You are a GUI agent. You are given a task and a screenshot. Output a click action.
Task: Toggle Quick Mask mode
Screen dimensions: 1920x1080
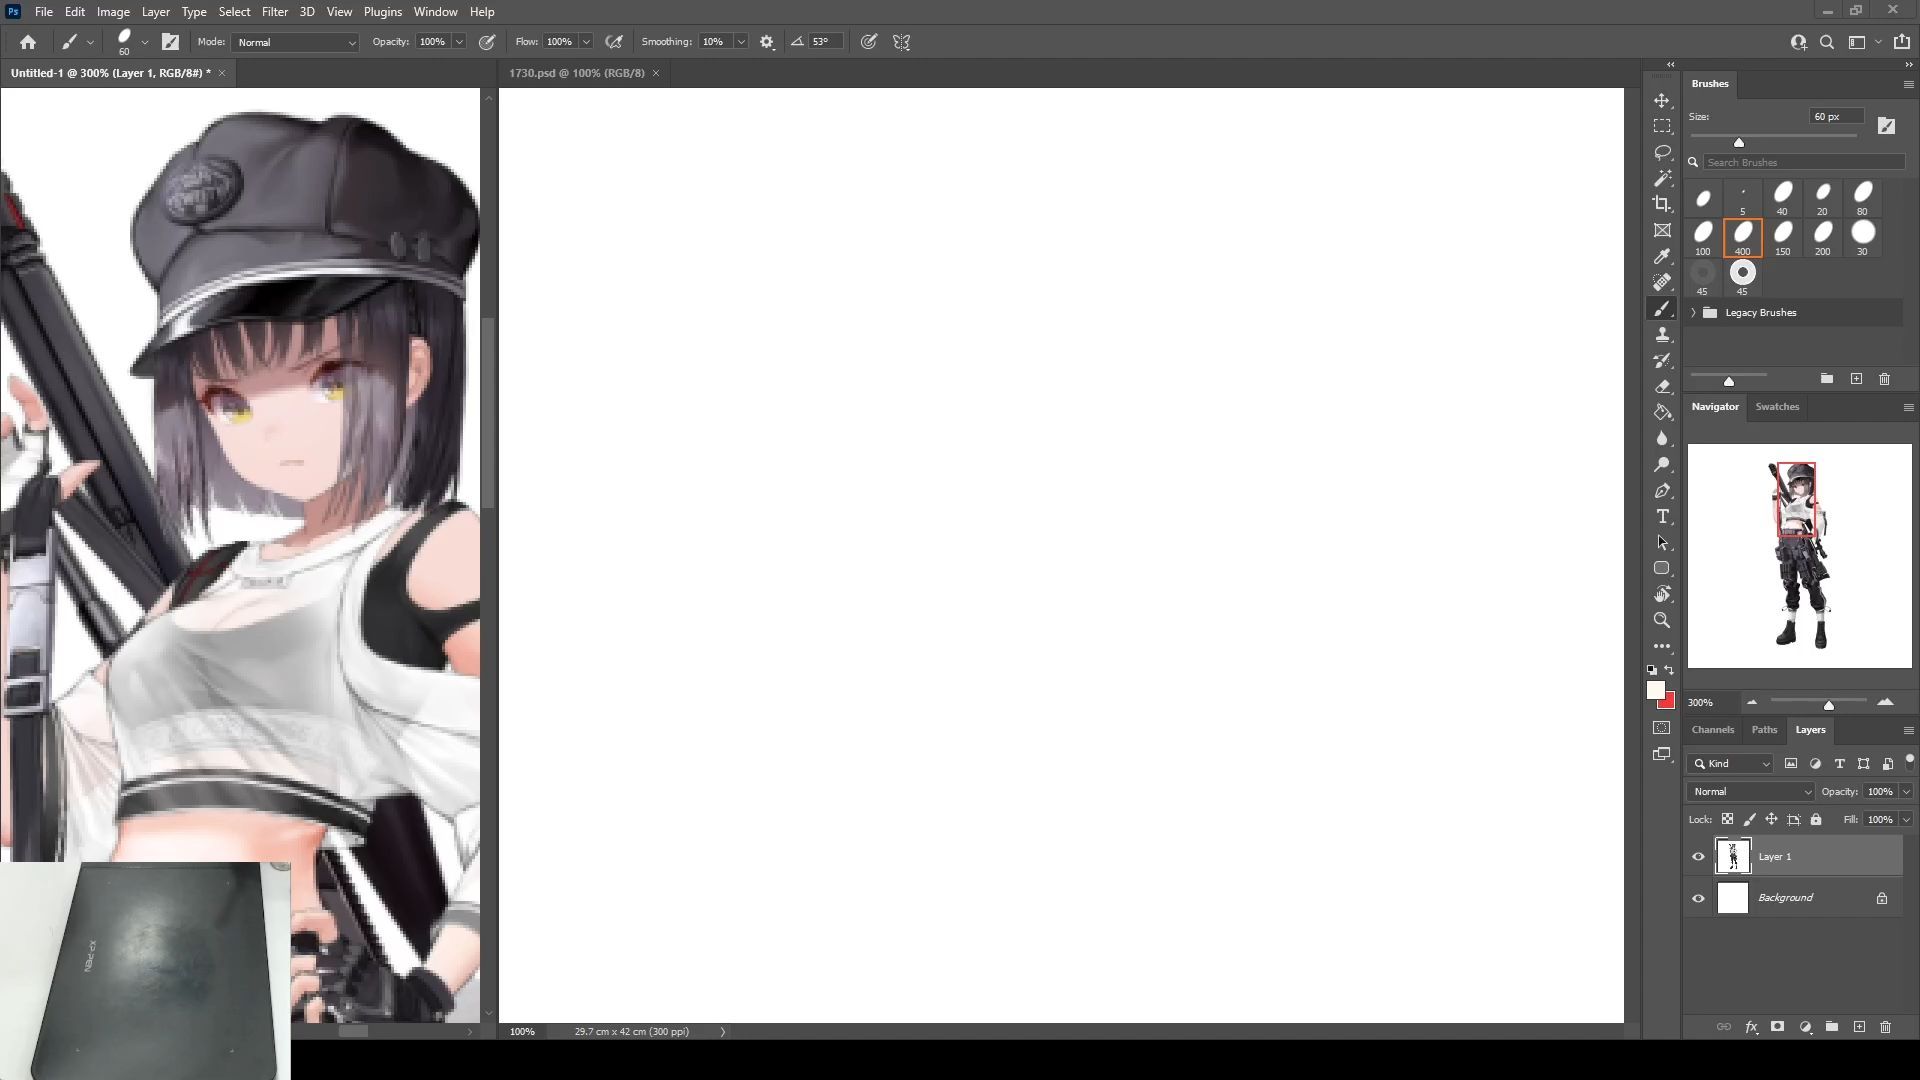click(1662, 728)
